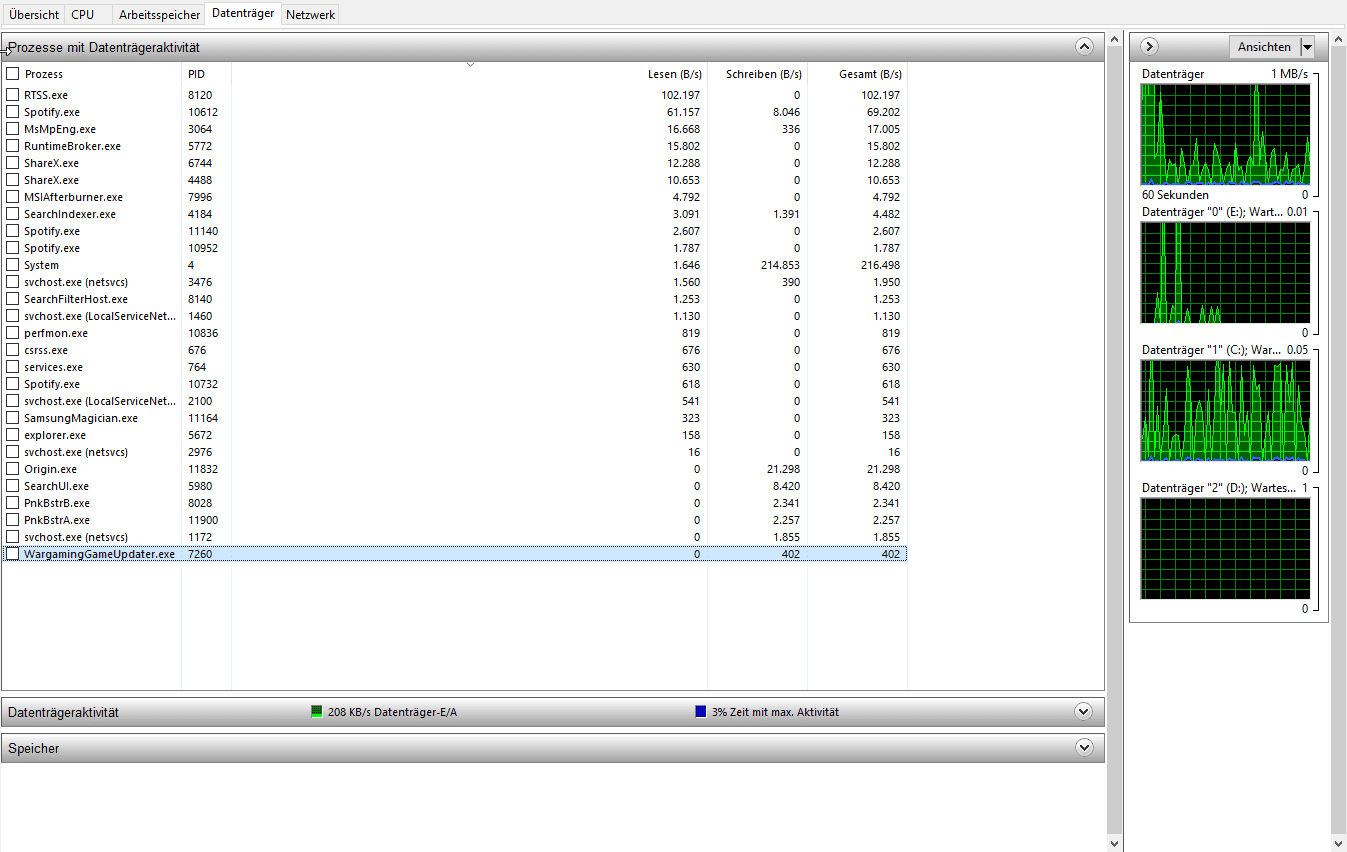The width and height of the screenshot is (1347, 852).
Task: Sort by Schreiben (B/s) column header
Action: tap(764, 74)
